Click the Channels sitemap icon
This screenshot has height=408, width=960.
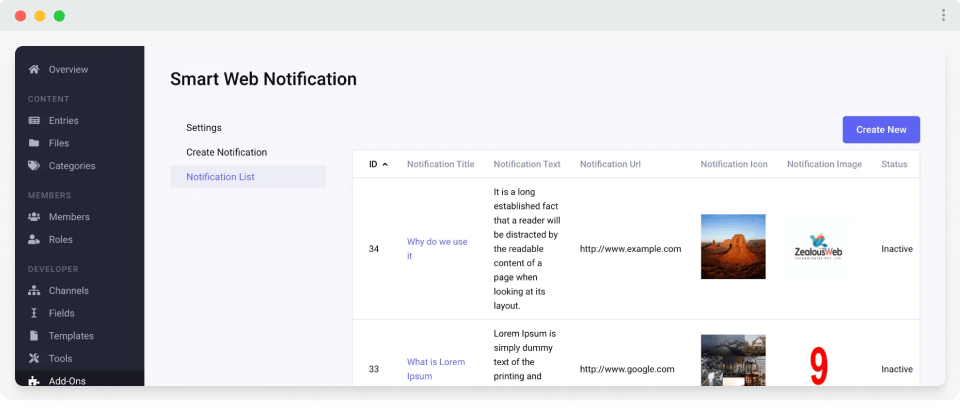[34, 291]
